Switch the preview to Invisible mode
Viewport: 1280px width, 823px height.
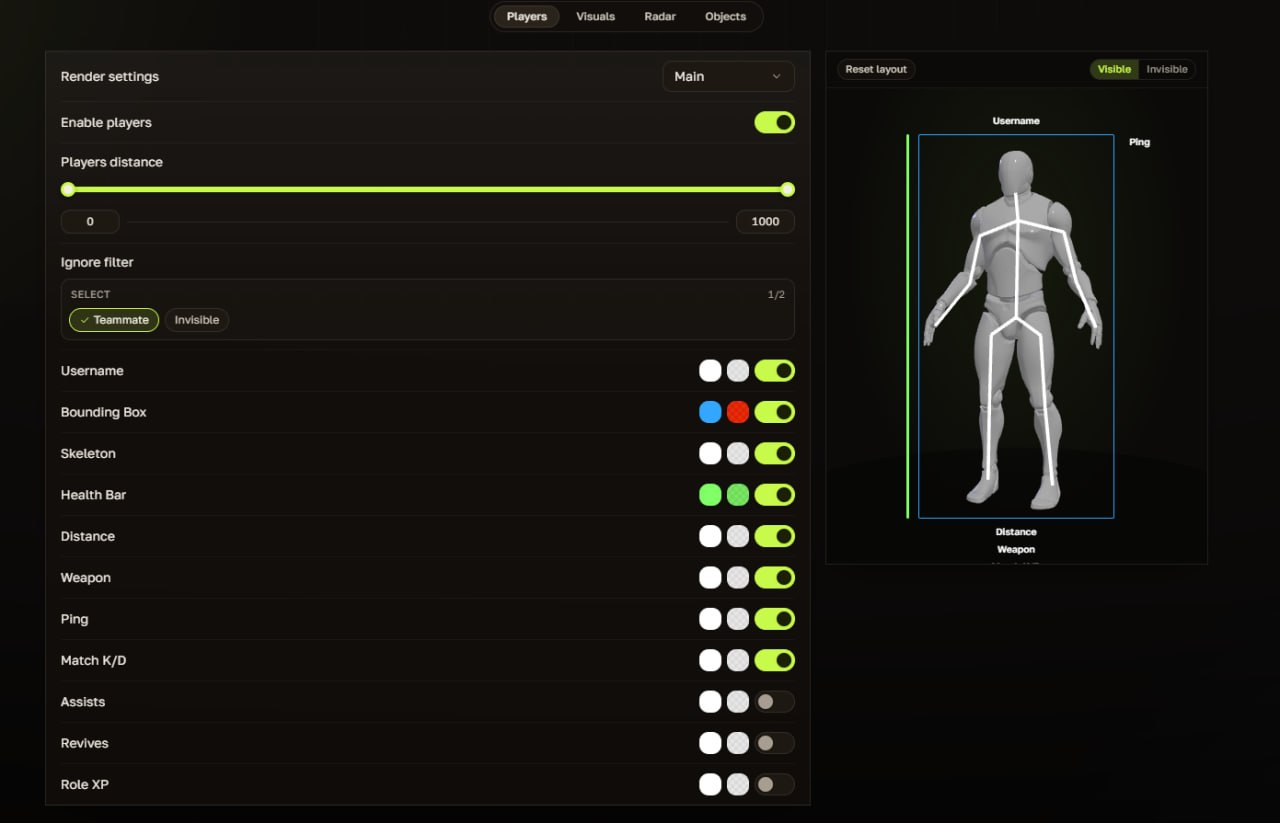(x=1167, y=69)
